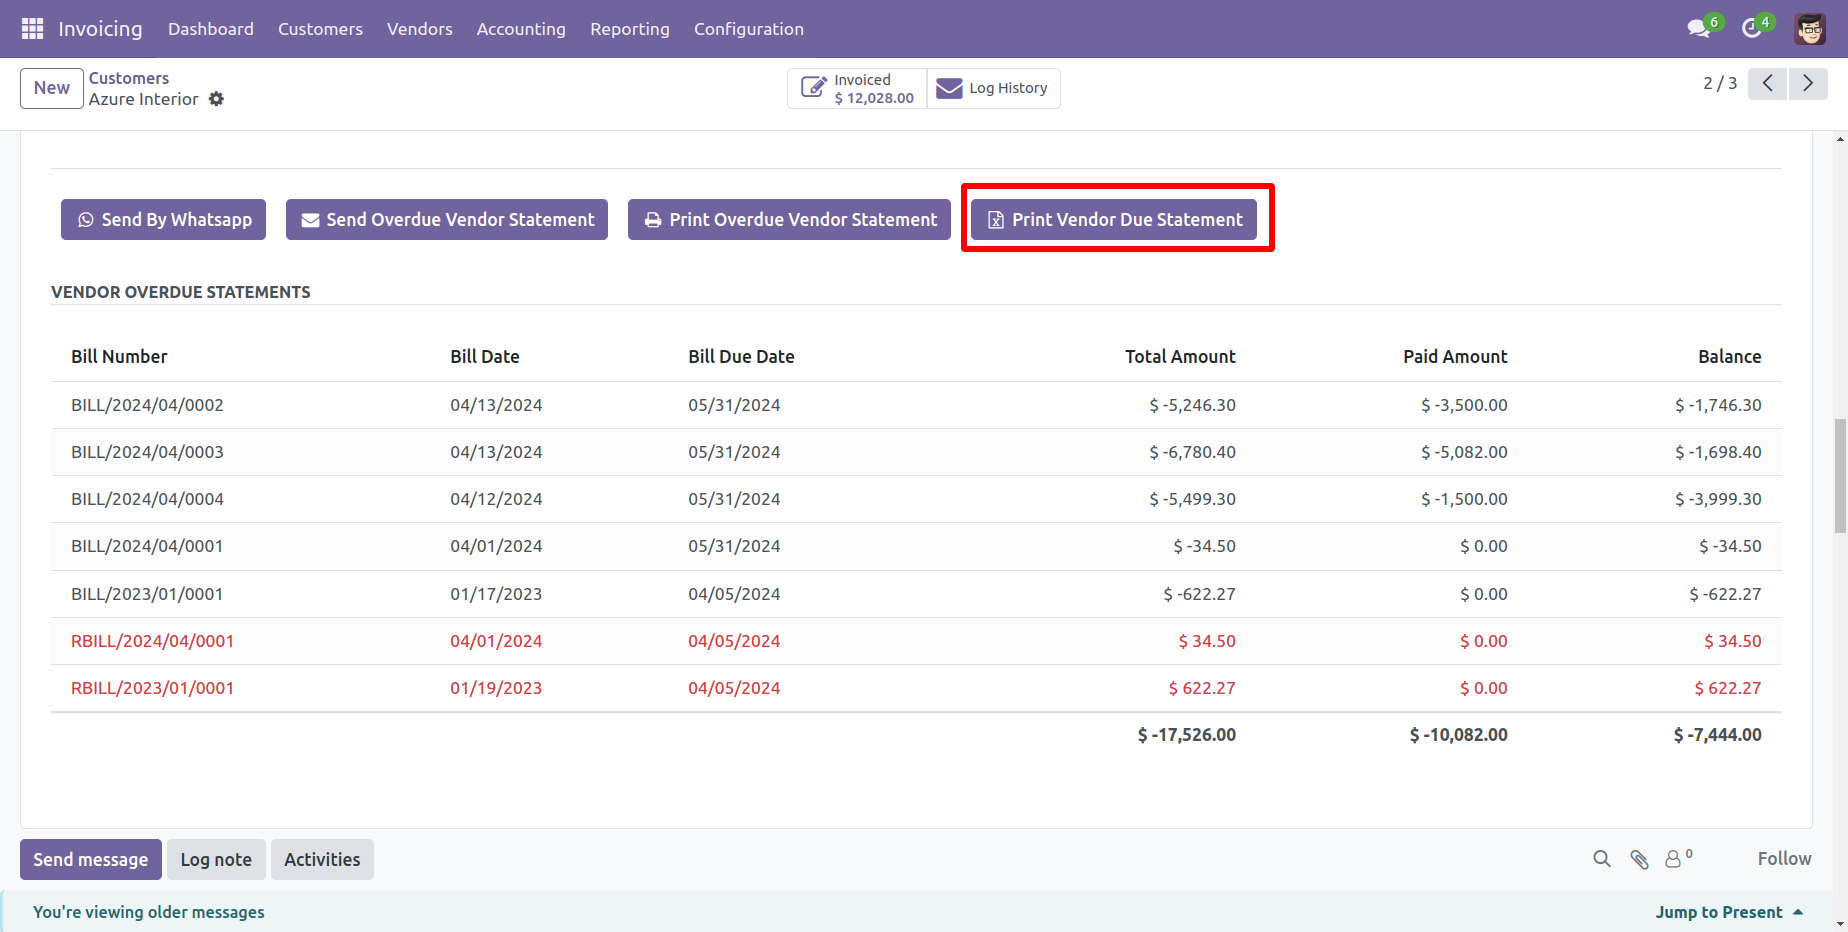Image resolution: width=1848 pixels, height=932 pixels.
Task: Click the $ 622.27 red balance cell
Action: point(1728,688)
